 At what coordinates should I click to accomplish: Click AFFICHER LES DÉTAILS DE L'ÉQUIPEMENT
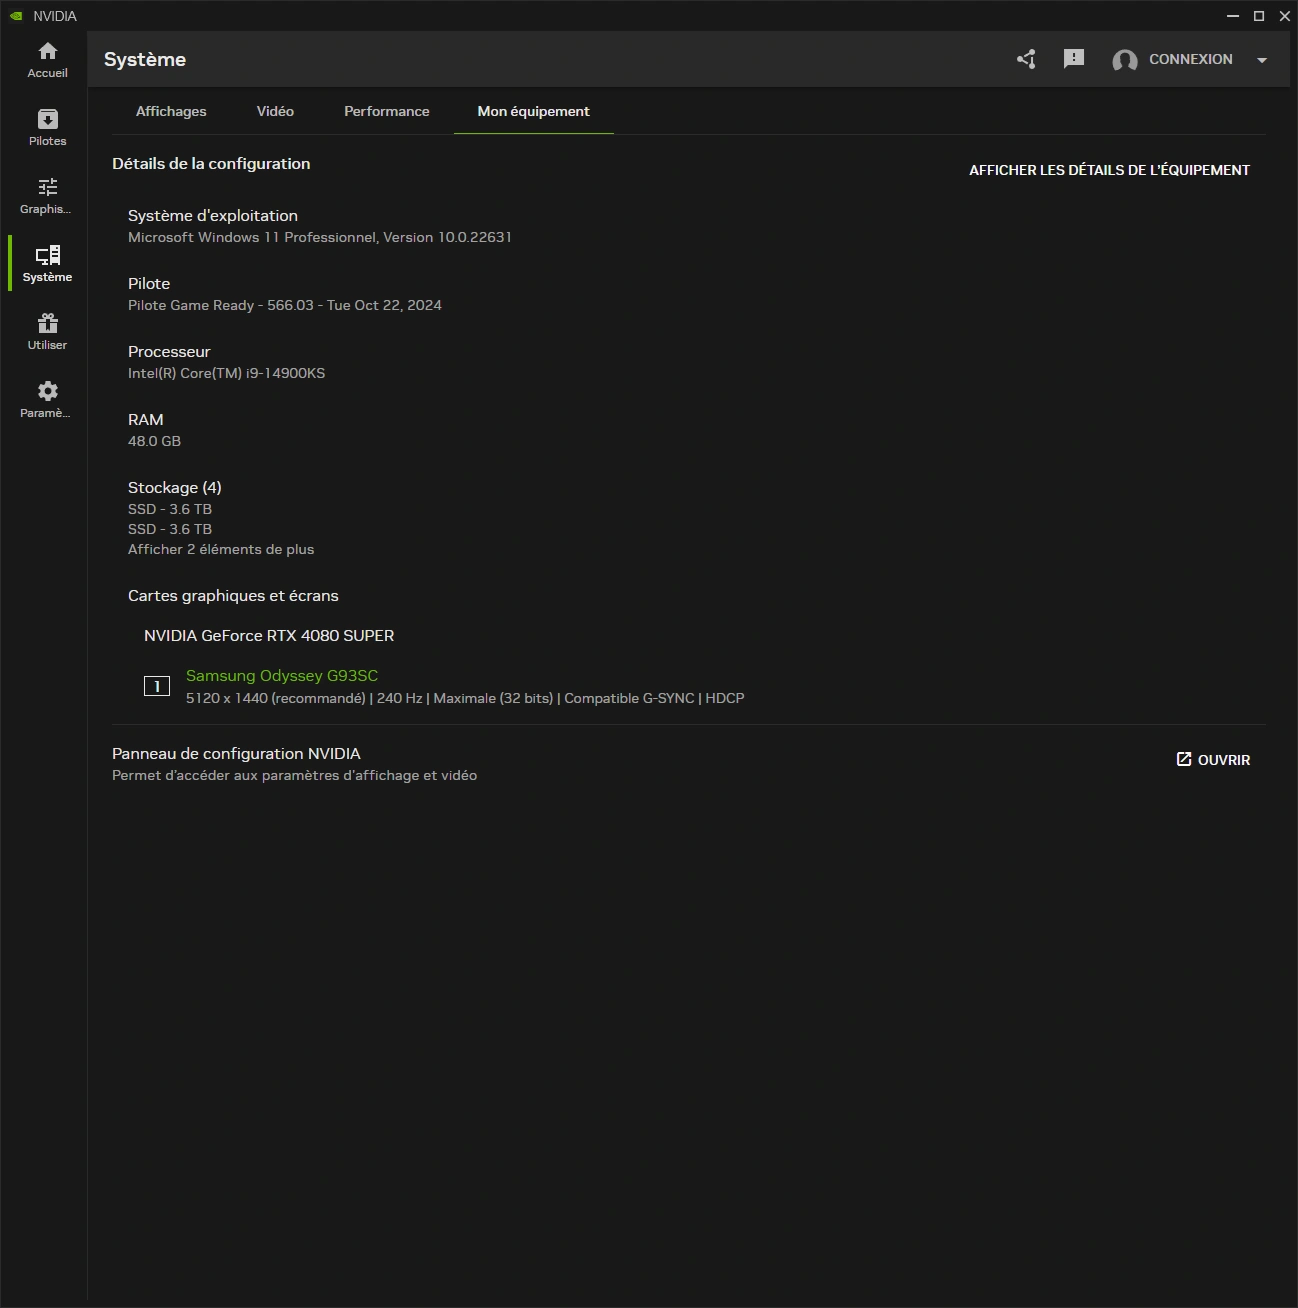click(1109, 170)
